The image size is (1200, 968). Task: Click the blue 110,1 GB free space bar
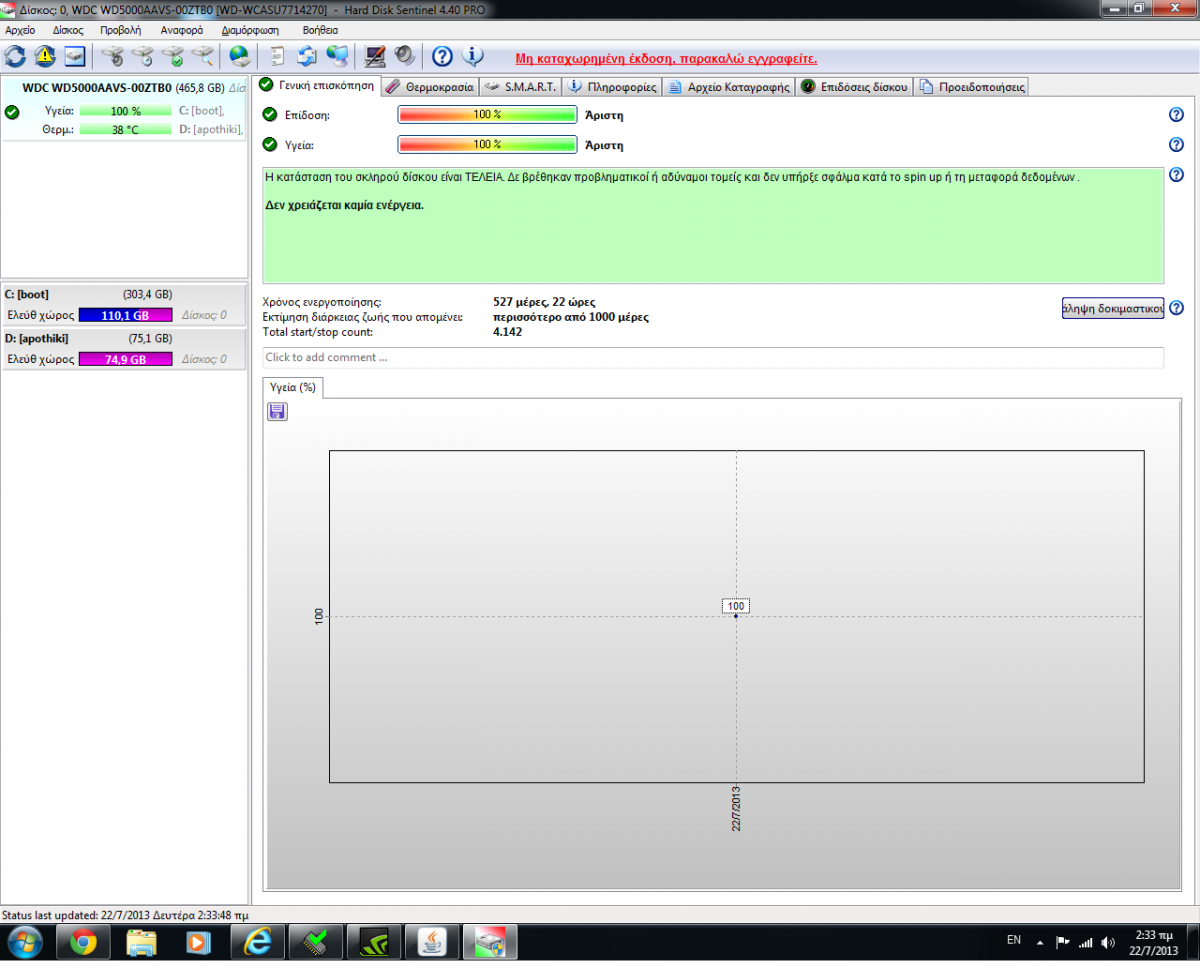pos(125,315)
